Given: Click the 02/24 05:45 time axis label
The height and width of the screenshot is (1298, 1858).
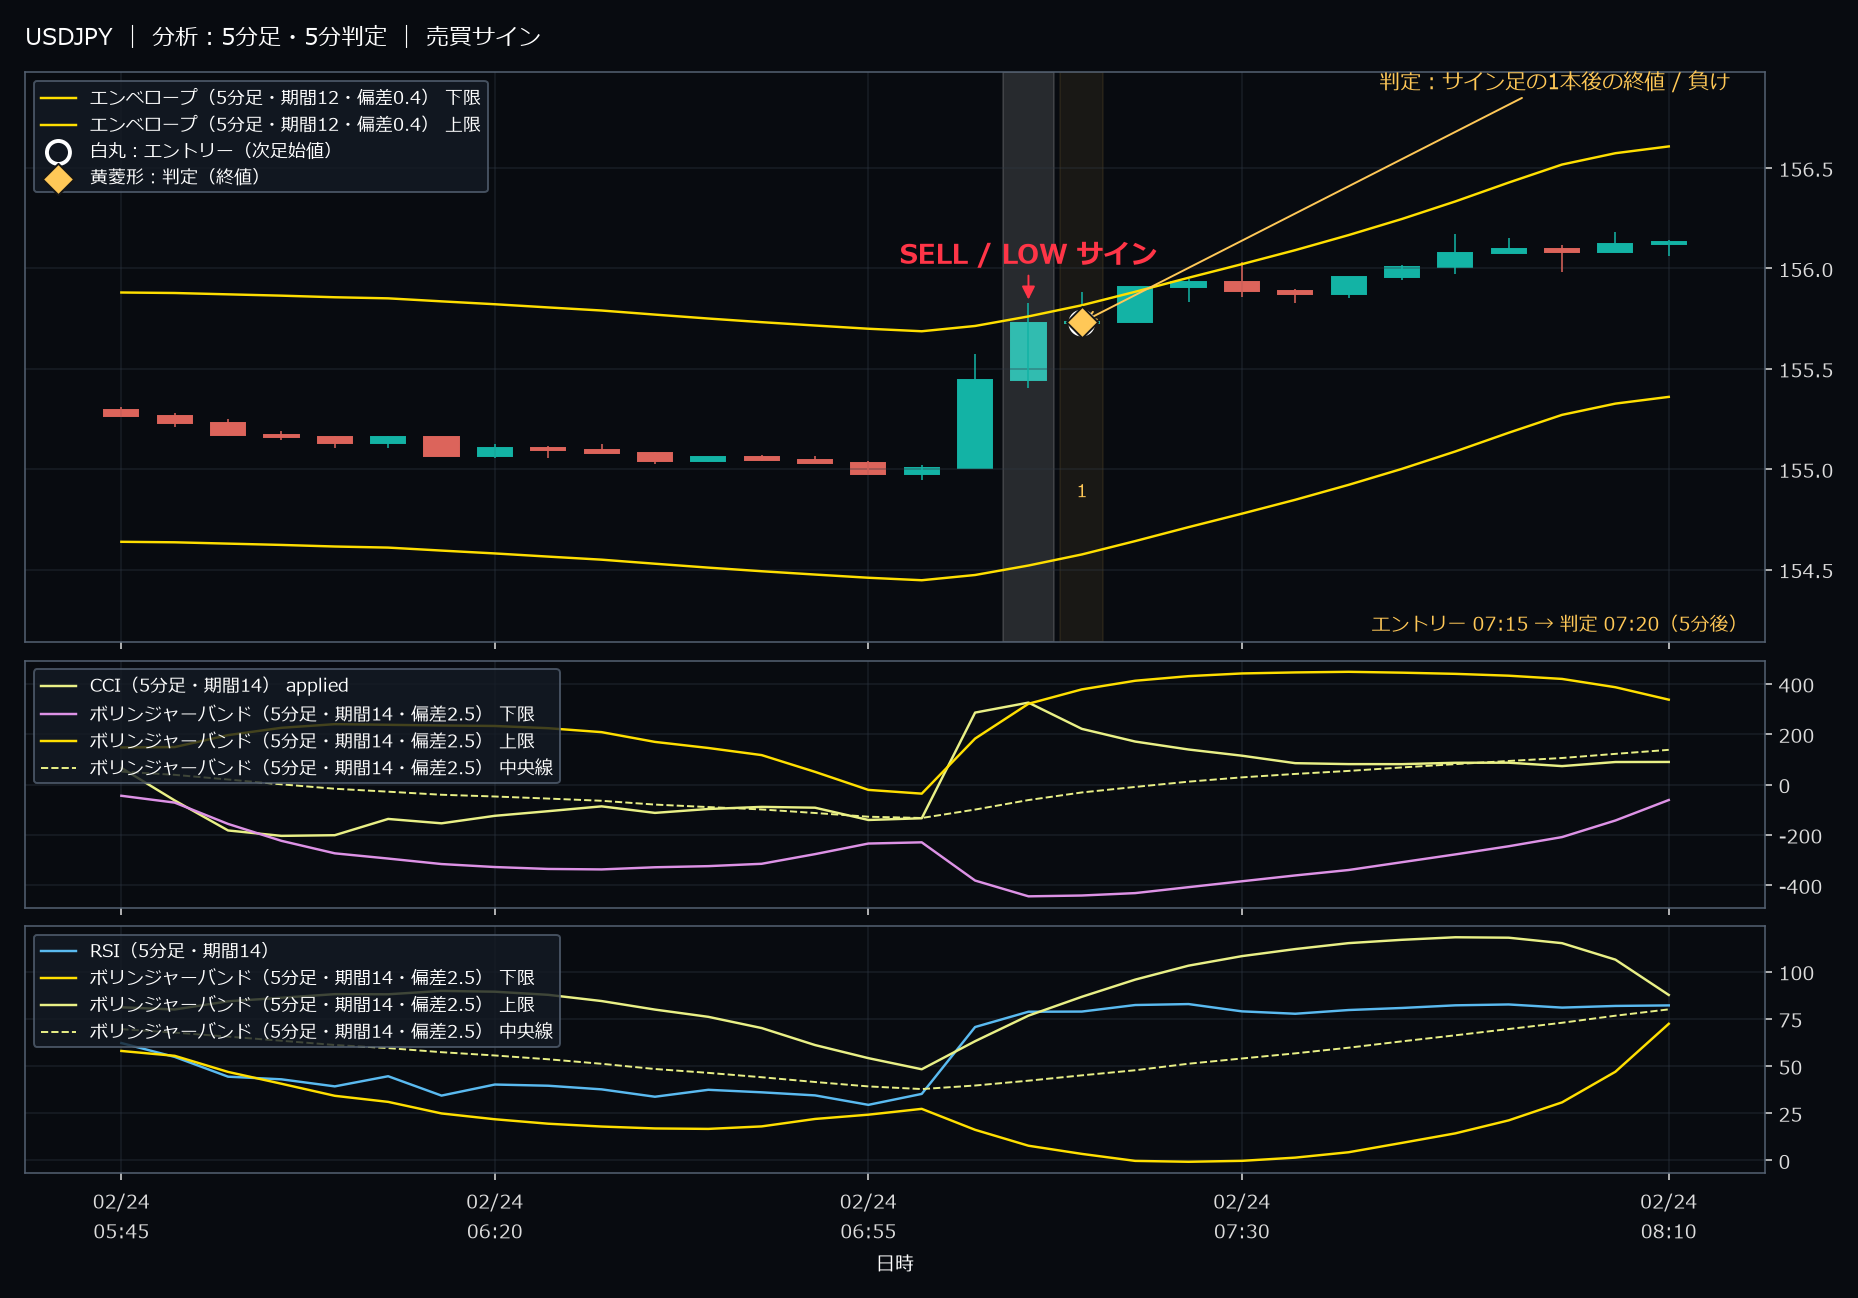Looking at the screenshot, I should tap(121, 1216).
